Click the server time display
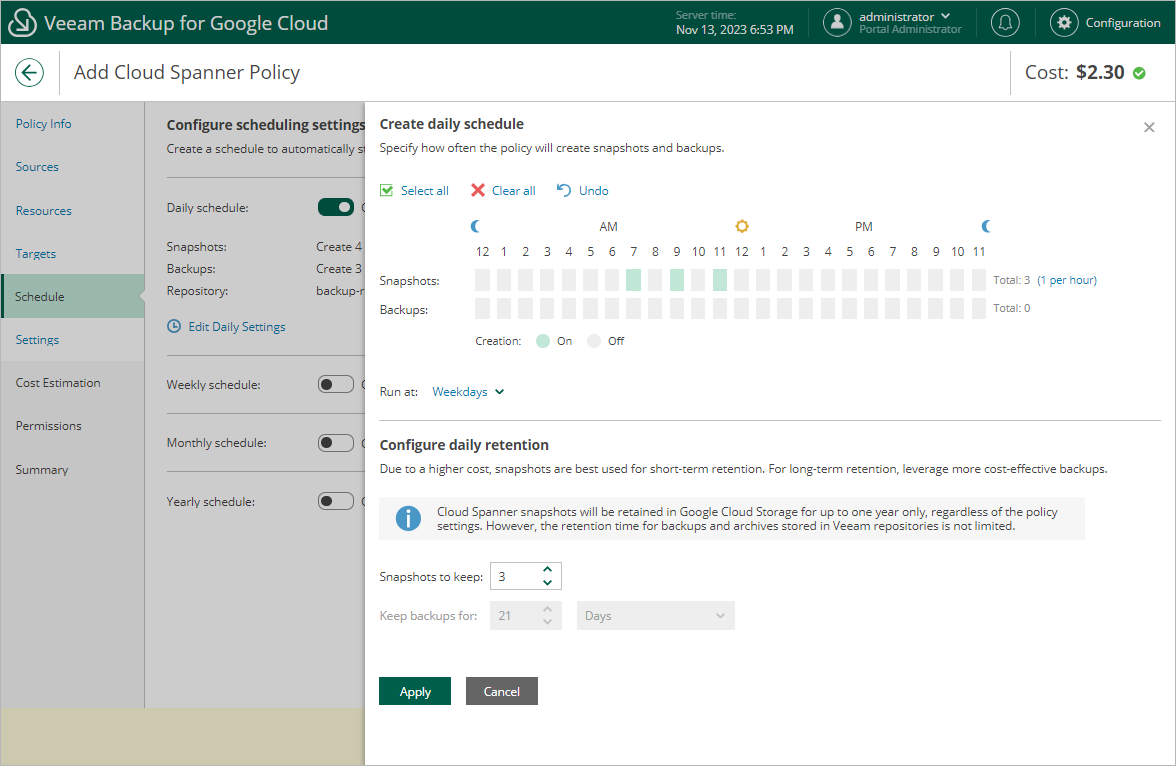 click(734, 23)
